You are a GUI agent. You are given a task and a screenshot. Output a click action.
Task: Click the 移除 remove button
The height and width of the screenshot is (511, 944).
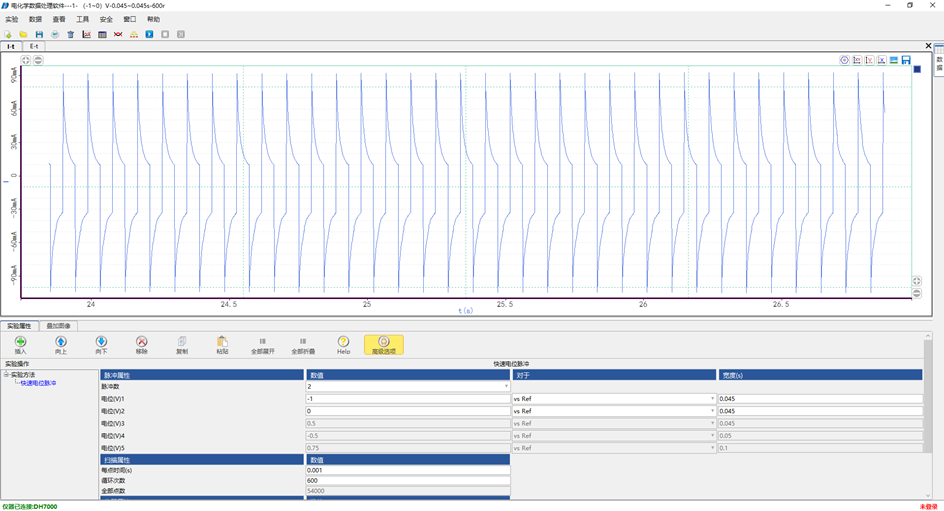click(141, 345)
